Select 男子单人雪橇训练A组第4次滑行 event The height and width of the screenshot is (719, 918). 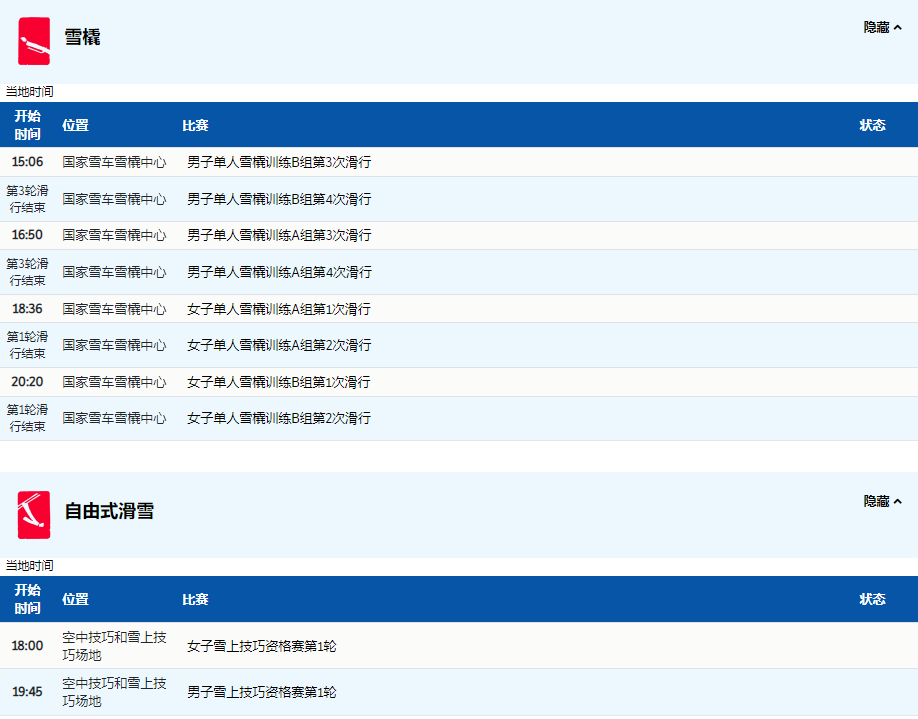tap(279, 272)
